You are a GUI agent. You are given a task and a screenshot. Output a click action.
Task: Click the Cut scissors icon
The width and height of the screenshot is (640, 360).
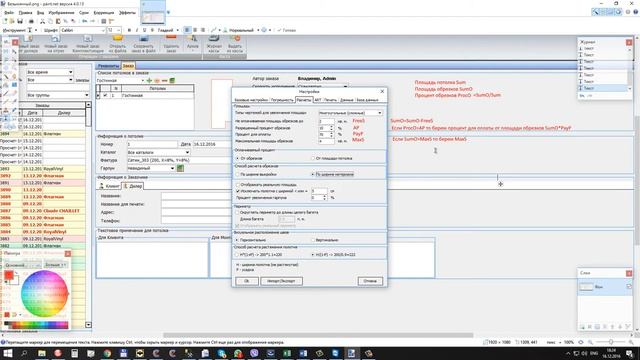click(42, 21)
